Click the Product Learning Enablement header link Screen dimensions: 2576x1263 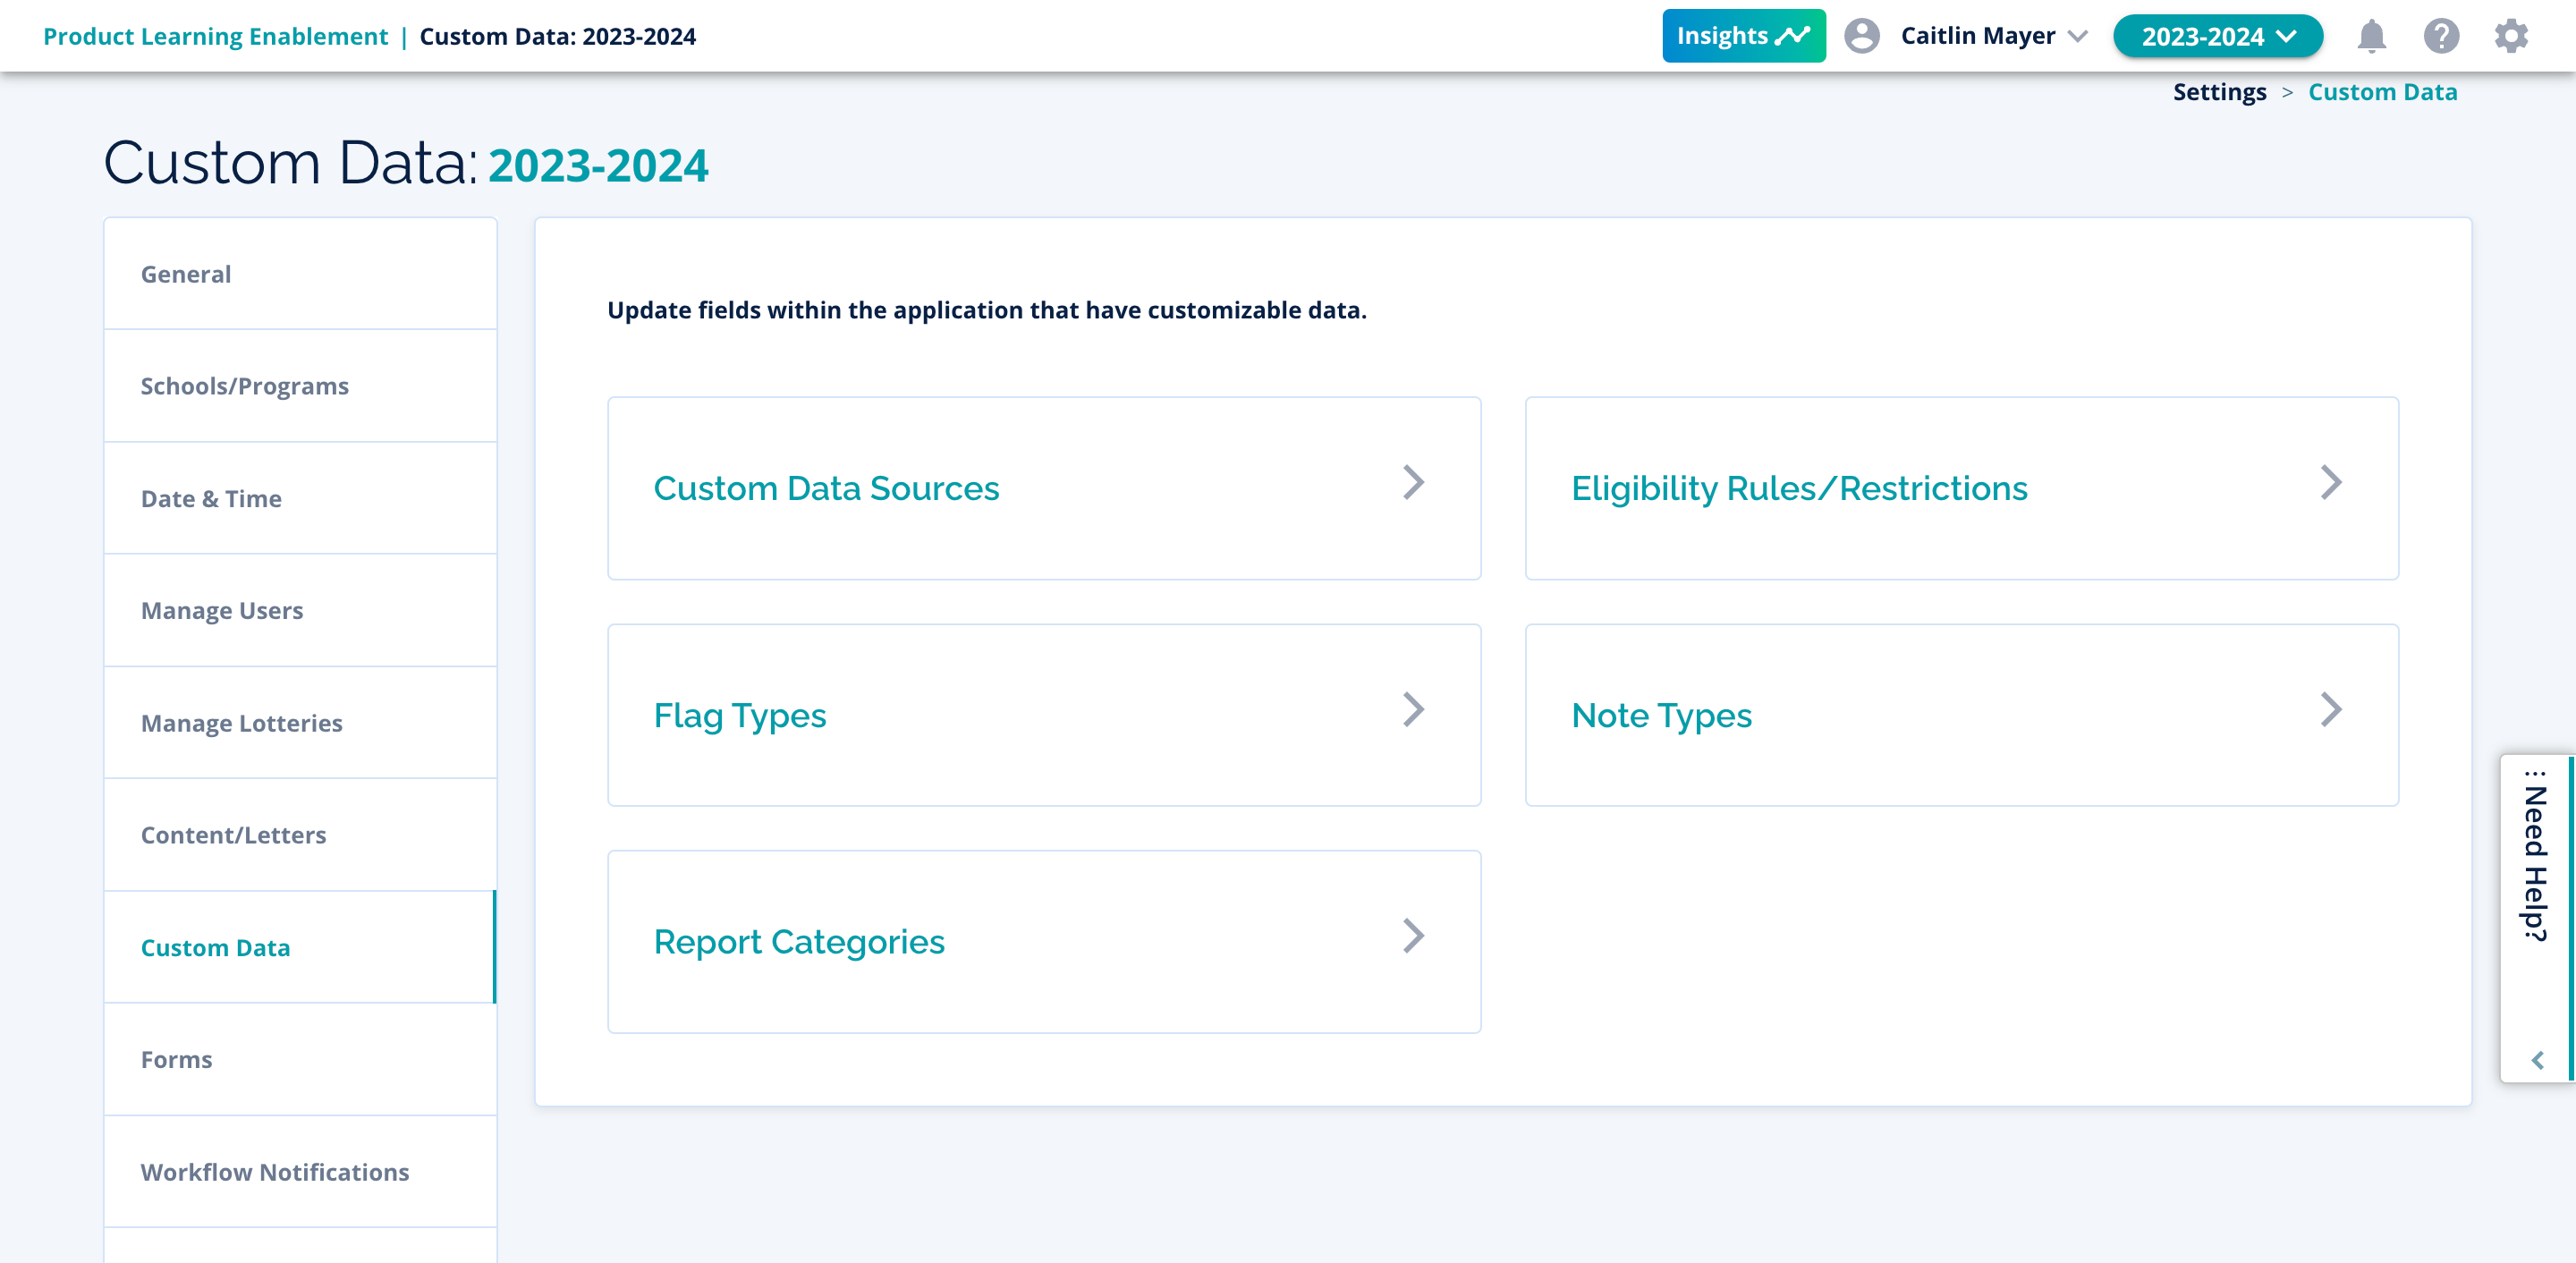pos(215,37)
